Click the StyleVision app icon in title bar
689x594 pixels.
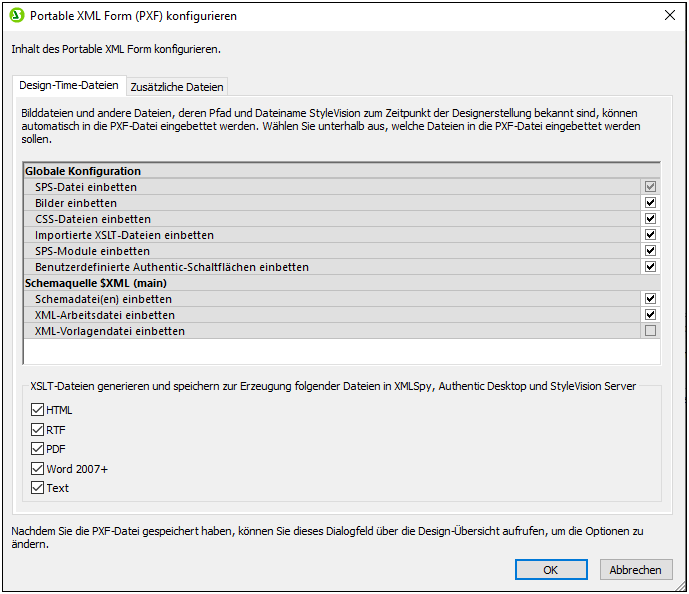click(17, 16)
